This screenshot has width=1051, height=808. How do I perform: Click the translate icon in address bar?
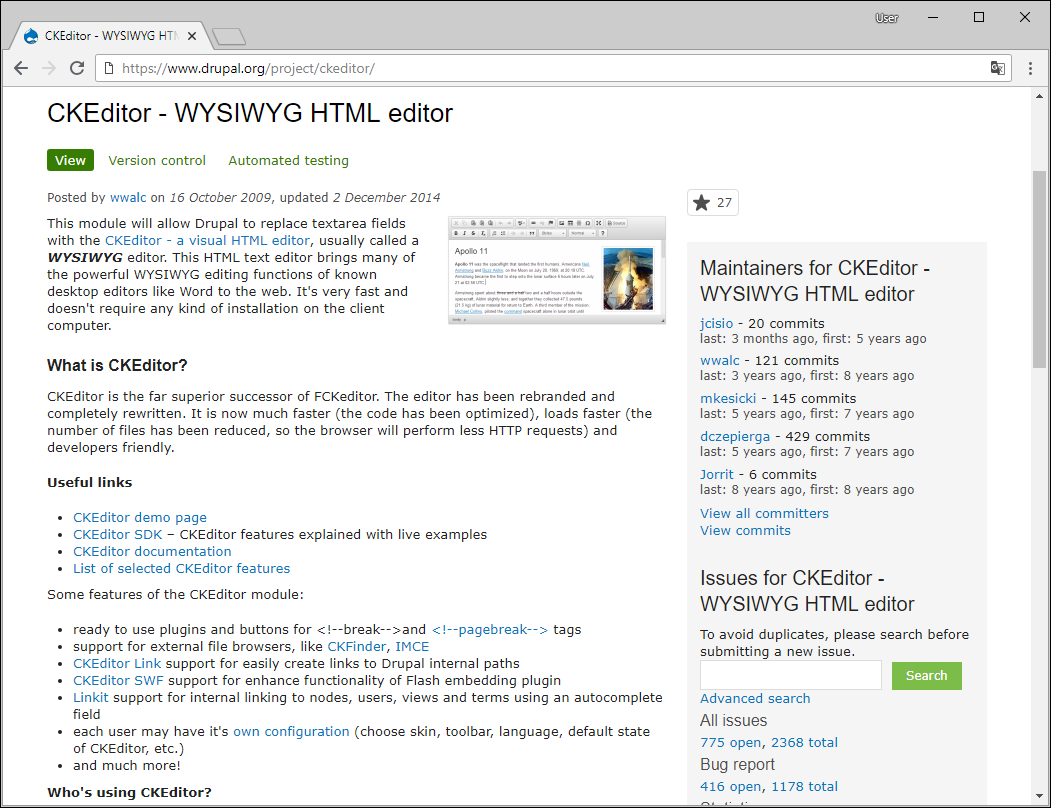(997, 68)
